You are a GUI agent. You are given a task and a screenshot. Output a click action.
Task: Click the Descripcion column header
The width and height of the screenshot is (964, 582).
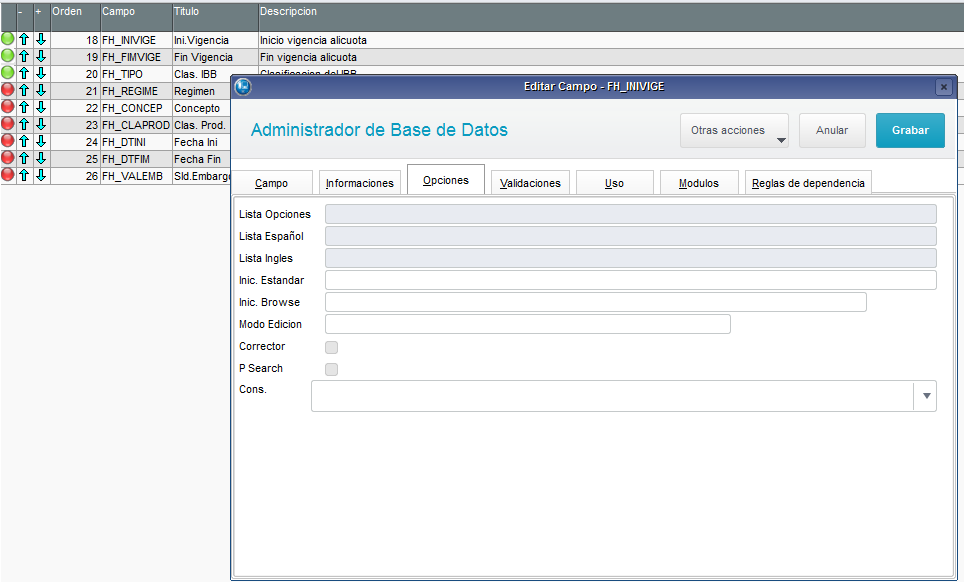(x=611, y=17)
